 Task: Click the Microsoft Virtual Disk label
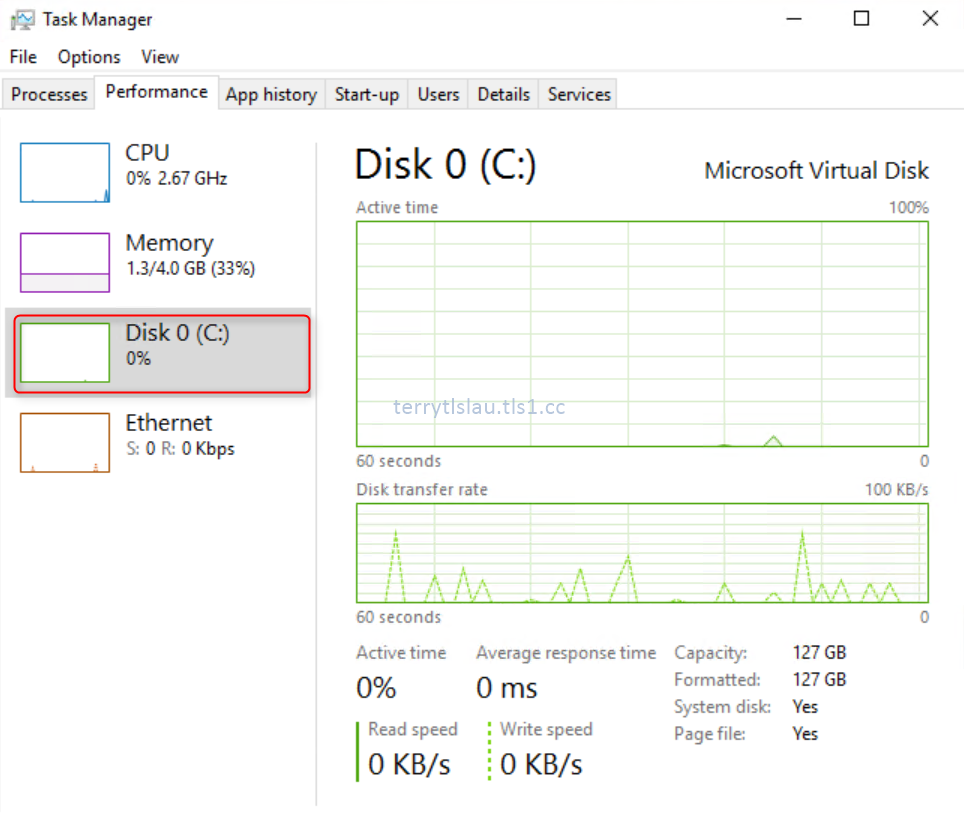pos(817,170)
